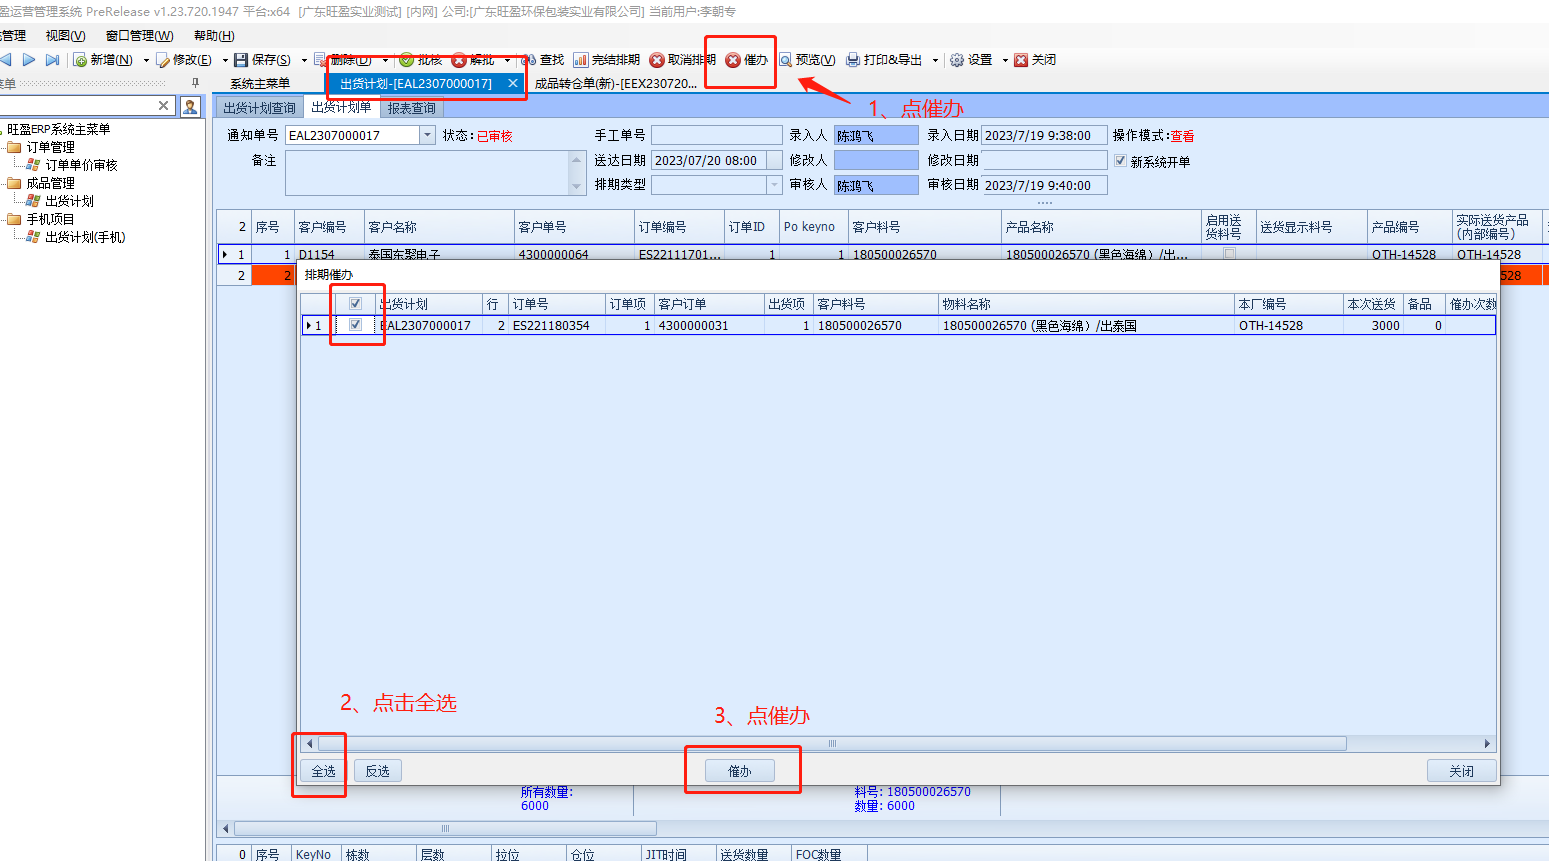Jump to last record arrow in toolbar
Viewport: 1549px width, 861px height.
point(52,60)
